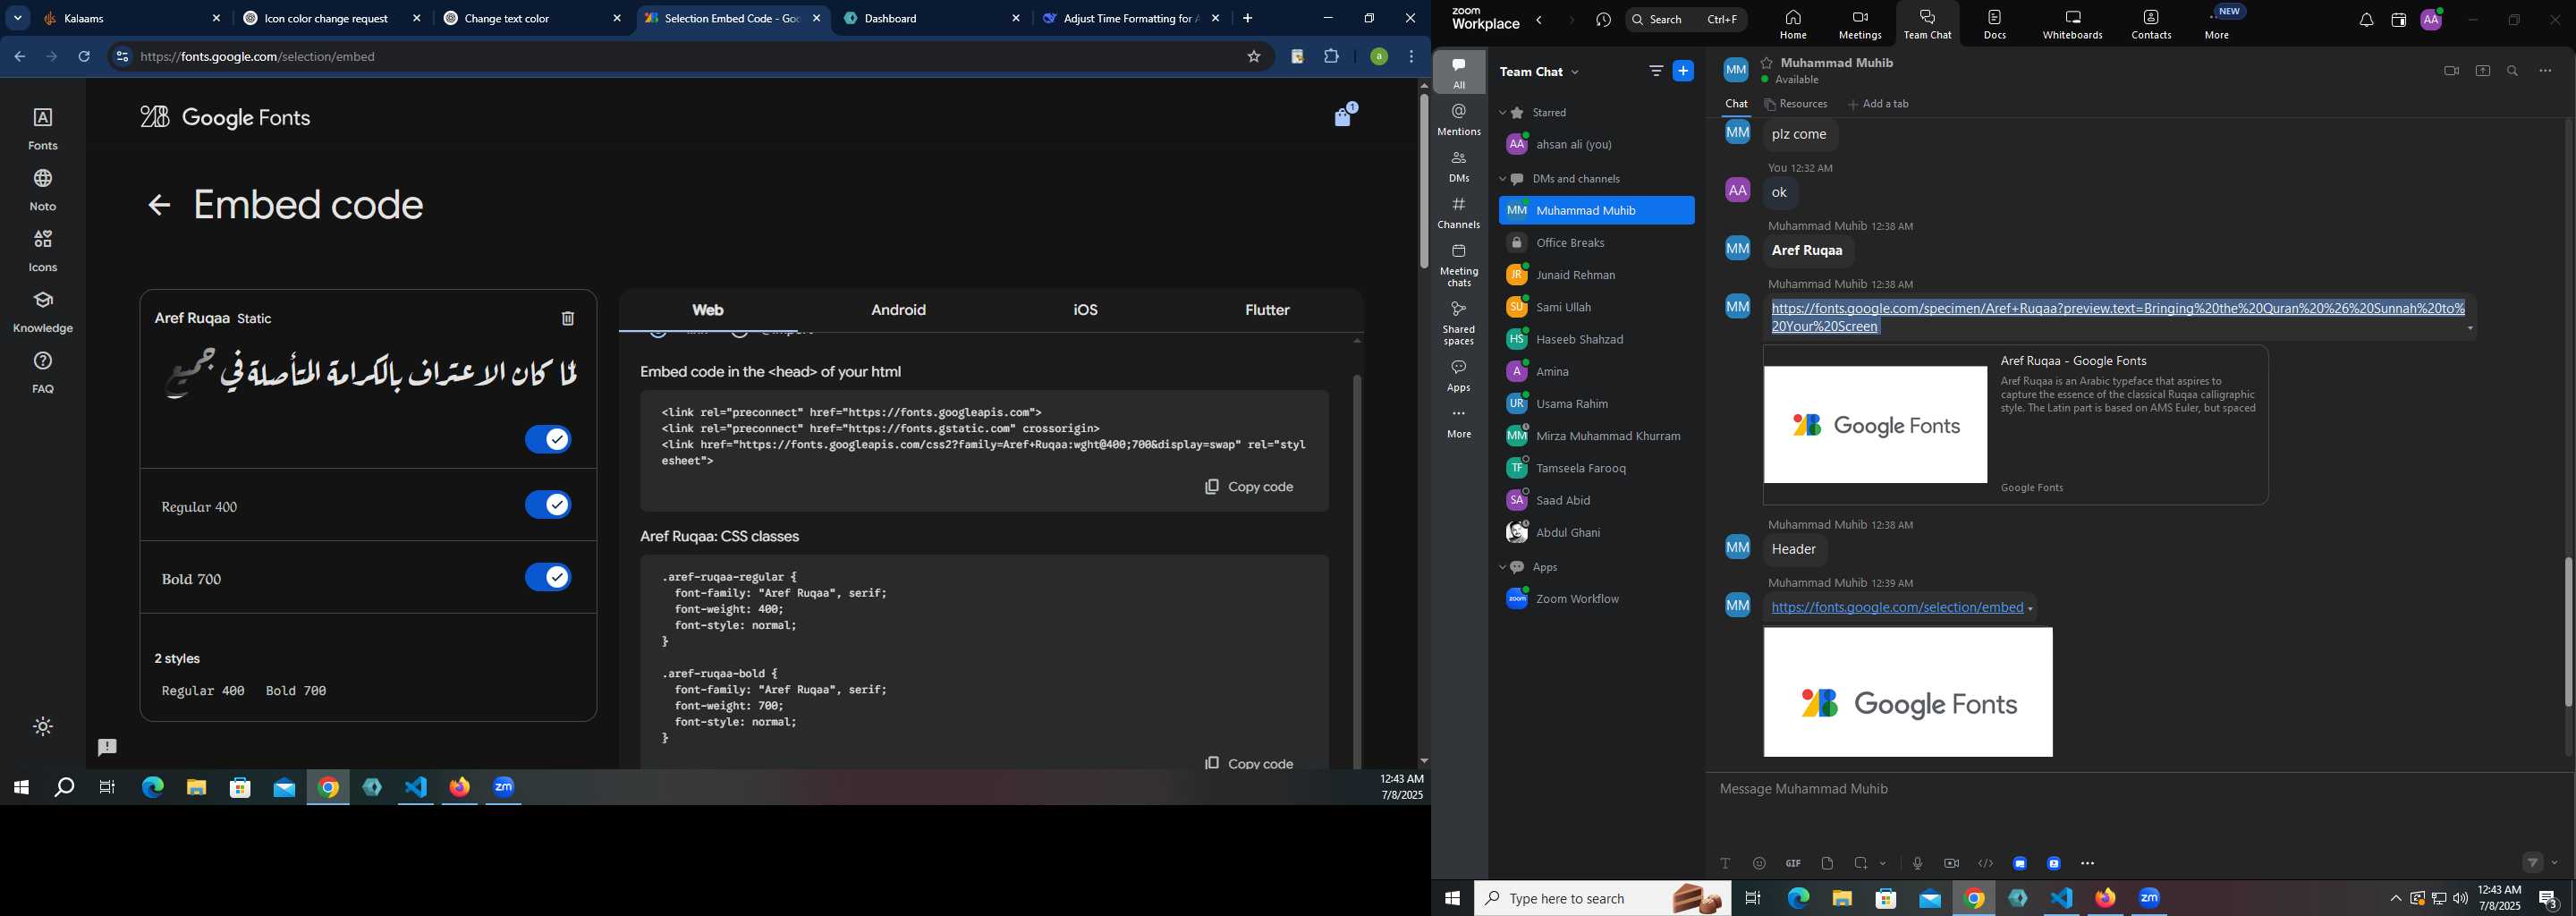
Task: Switch to the Kalaams Chrome tab
Action: pos(133,18)
